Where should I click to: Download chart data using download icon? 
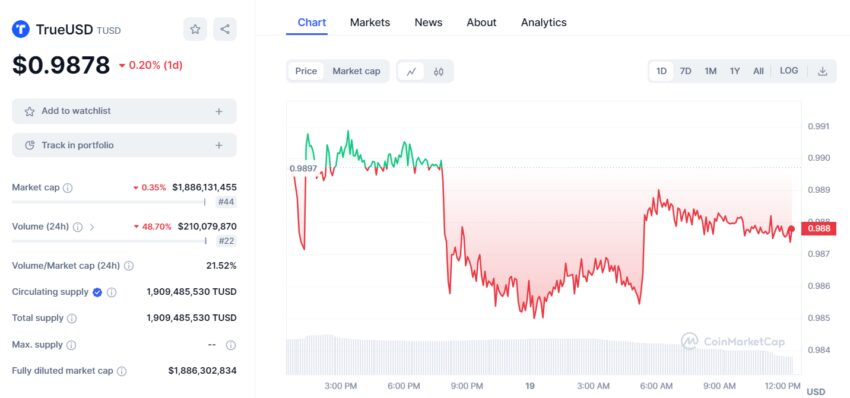pyautogui.click(x=822, y=71)
